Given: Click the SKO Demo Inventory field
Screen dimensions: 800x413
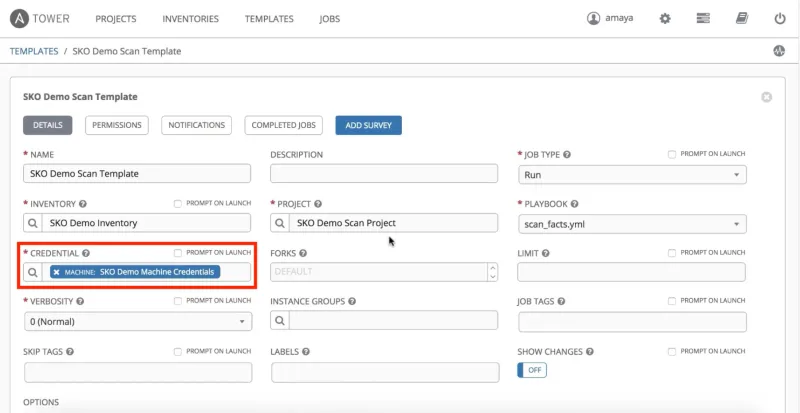Looking at the screenshot, I should tap(147, 223).
